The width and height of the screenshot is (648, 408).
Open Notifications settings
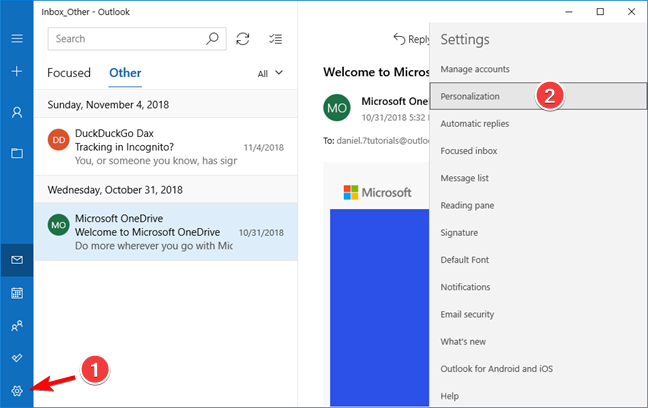click(538, 287)
